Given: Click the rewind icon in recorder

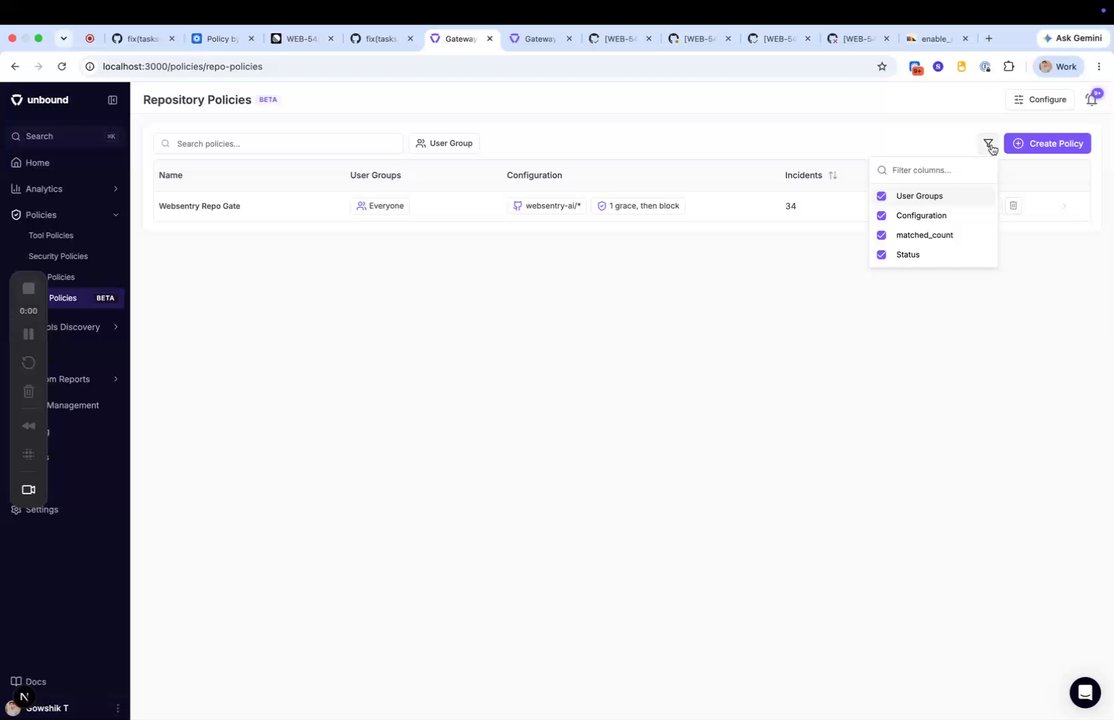Looking at the screenshot, I should tap(28, 426).
